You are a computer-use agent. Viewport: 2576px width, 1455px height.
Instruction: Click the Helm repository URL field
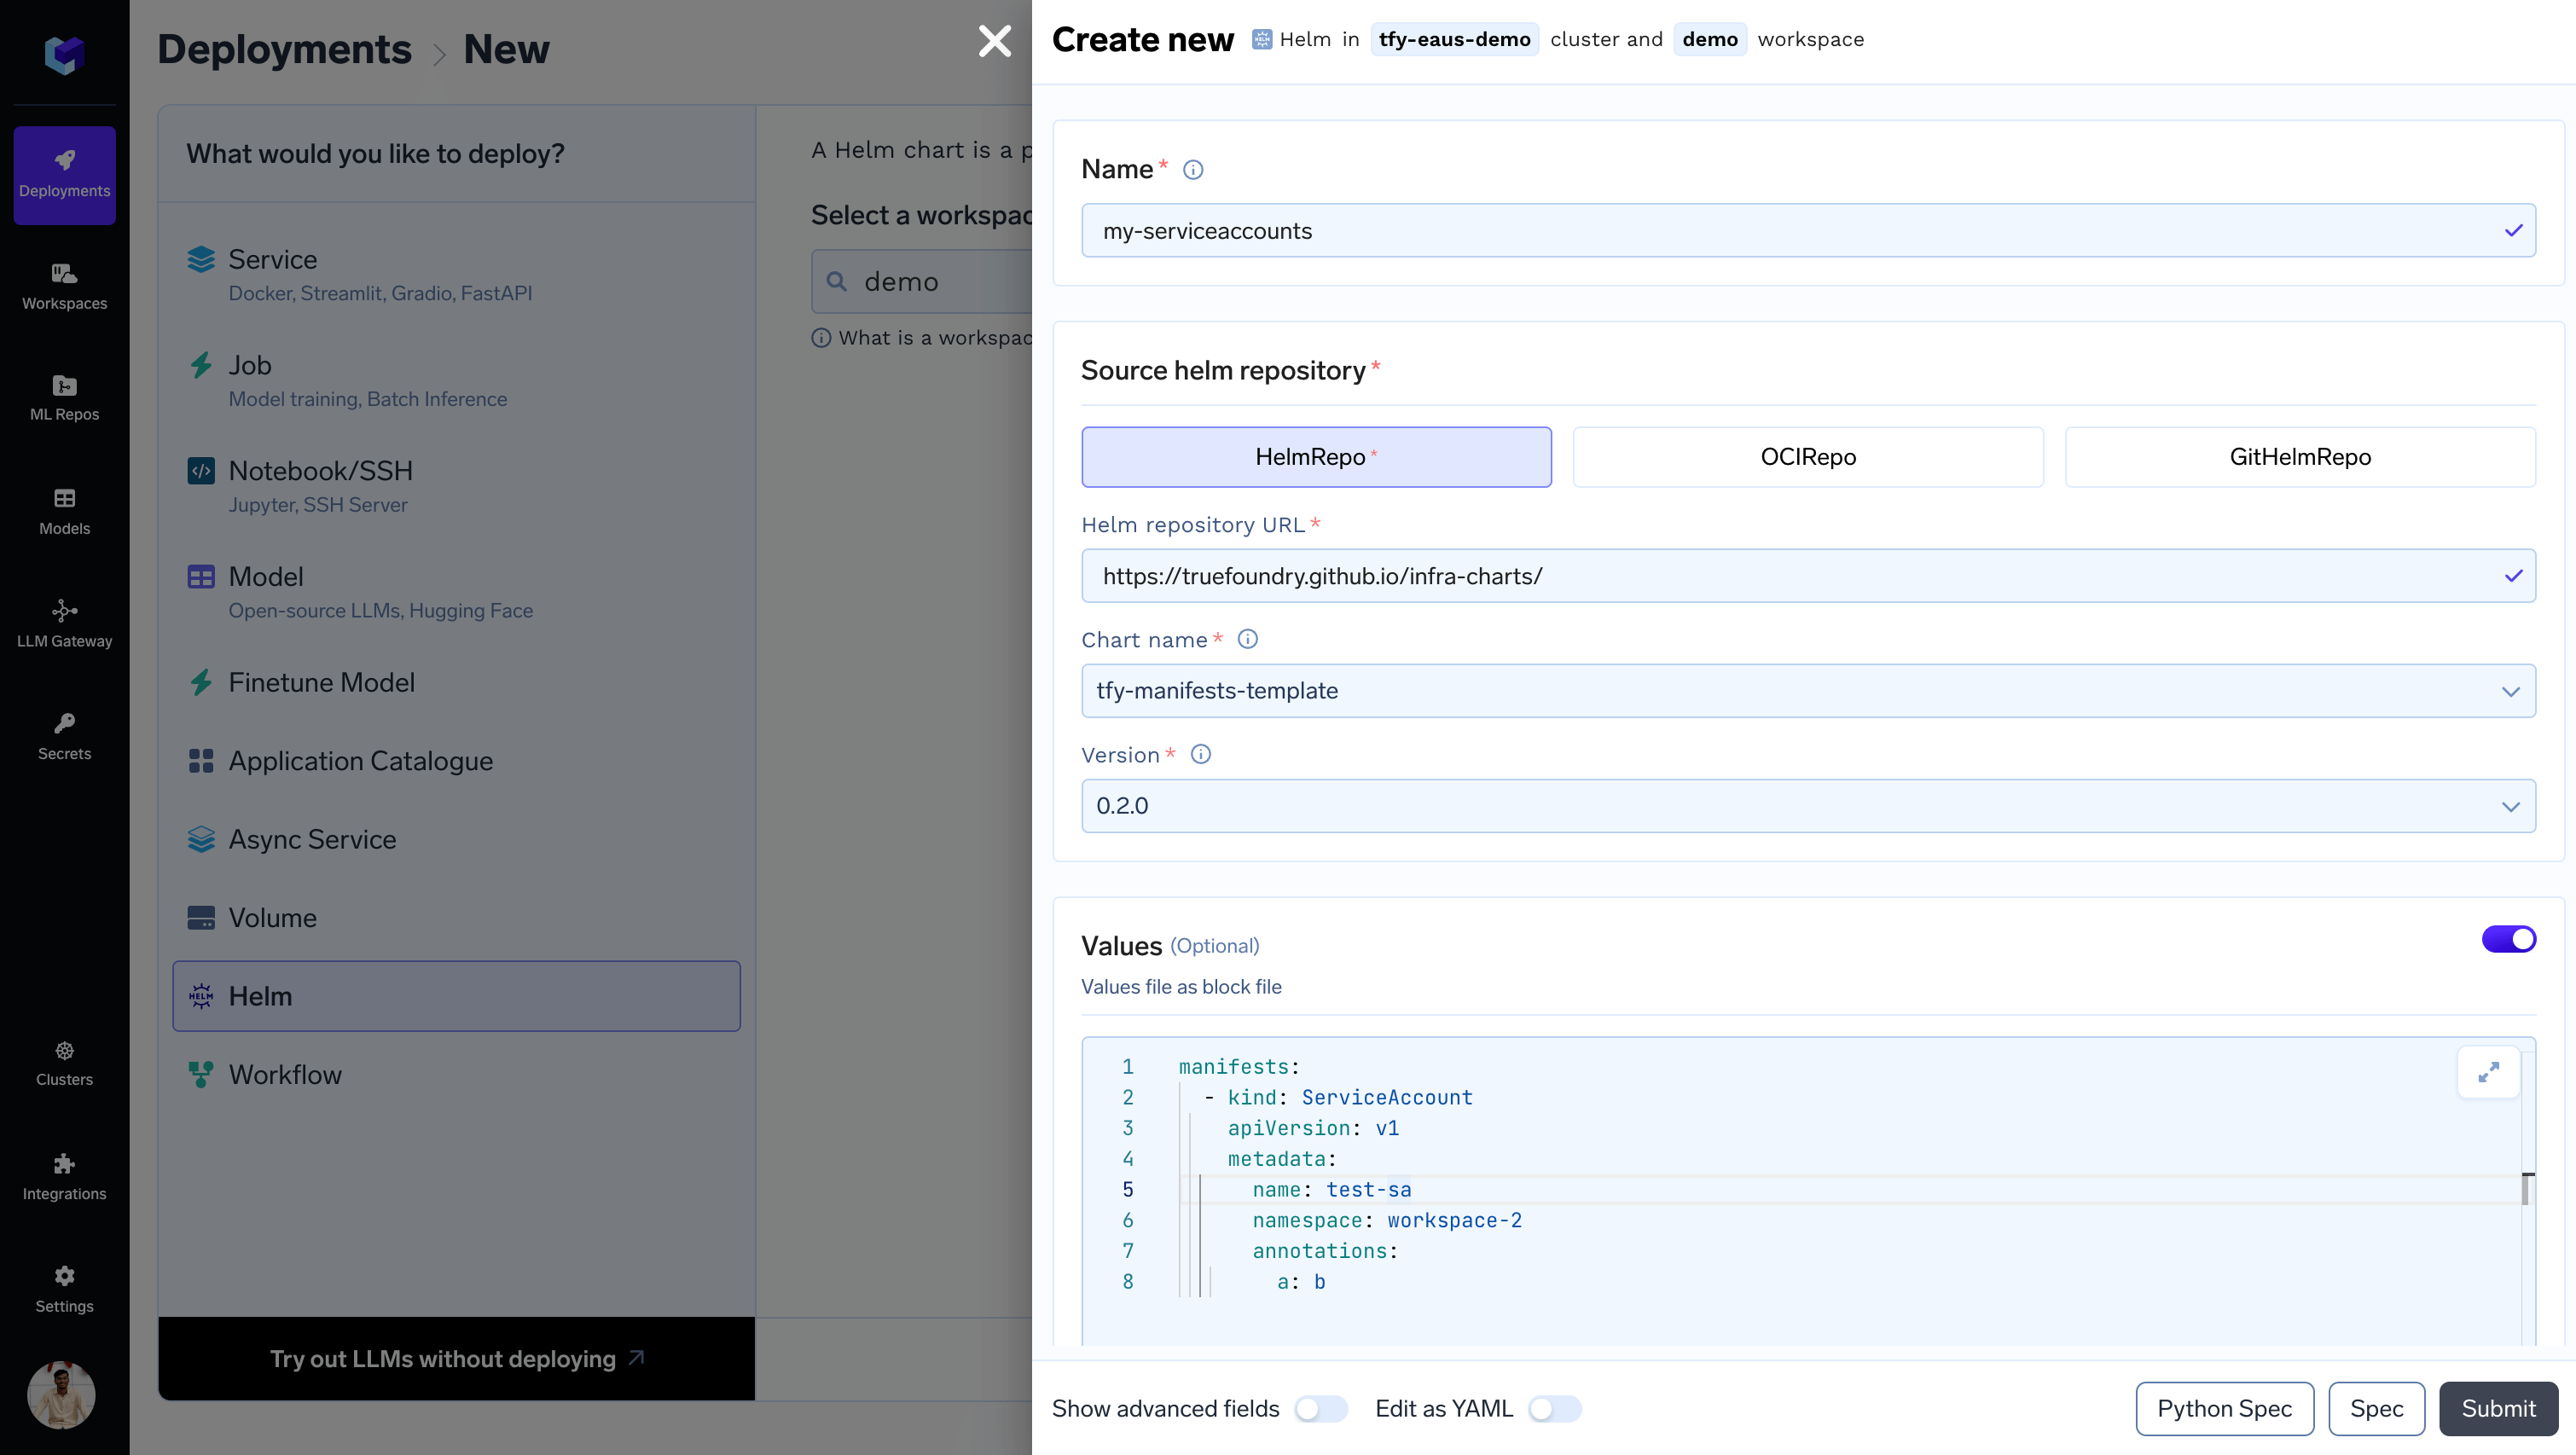1790,576
